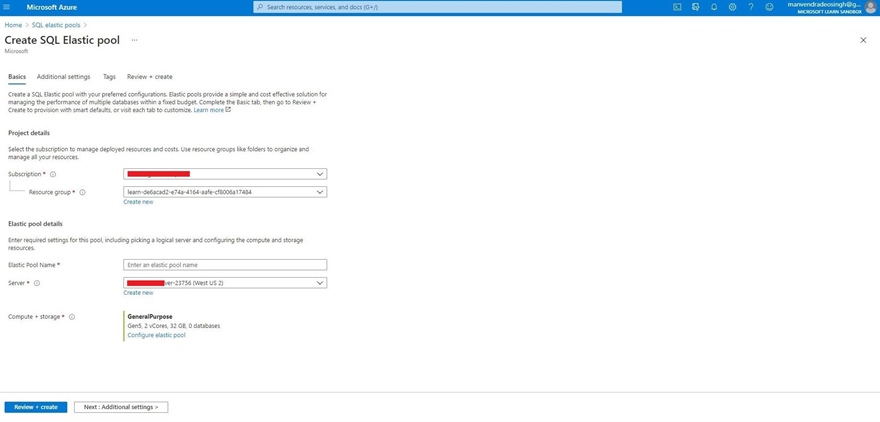Click the GeneralPurpose tier text
Screen dimensions: 880x422
coord(150,317)
